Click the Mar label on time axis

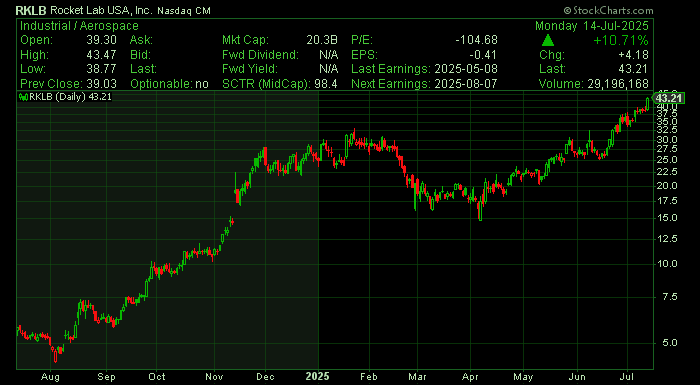(x=417, y=377)
